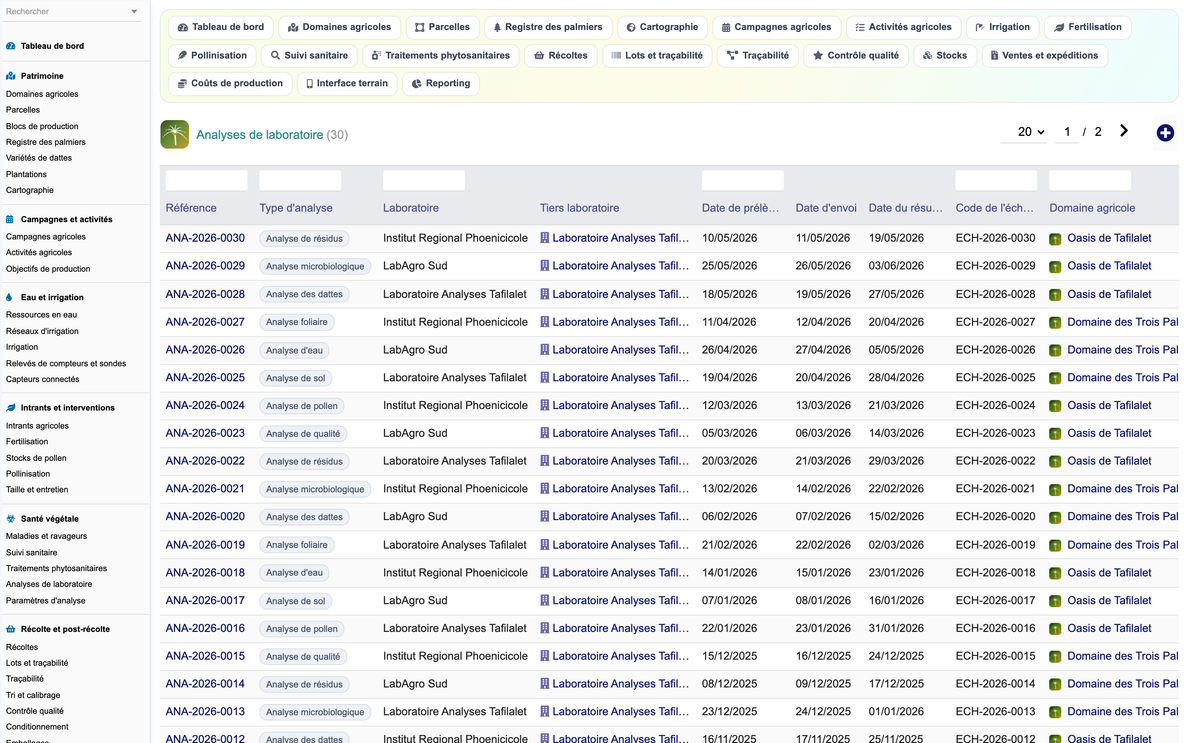Click the Date de prélèvement filter field
The height and width of the screenshot is (743, 1200).
tap(743, 180)
